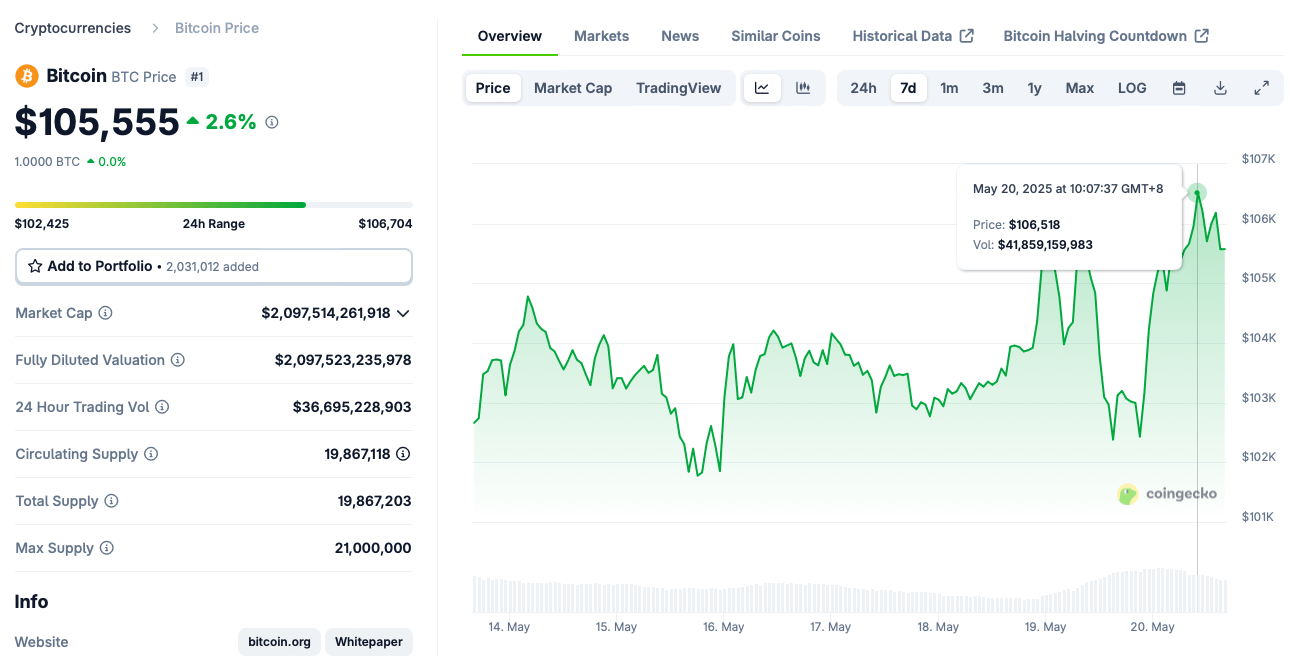Switch chart data to Market Cap view
Image resolution: width=1291 pixels, height=656 pixels.
[x=573, y=88]
